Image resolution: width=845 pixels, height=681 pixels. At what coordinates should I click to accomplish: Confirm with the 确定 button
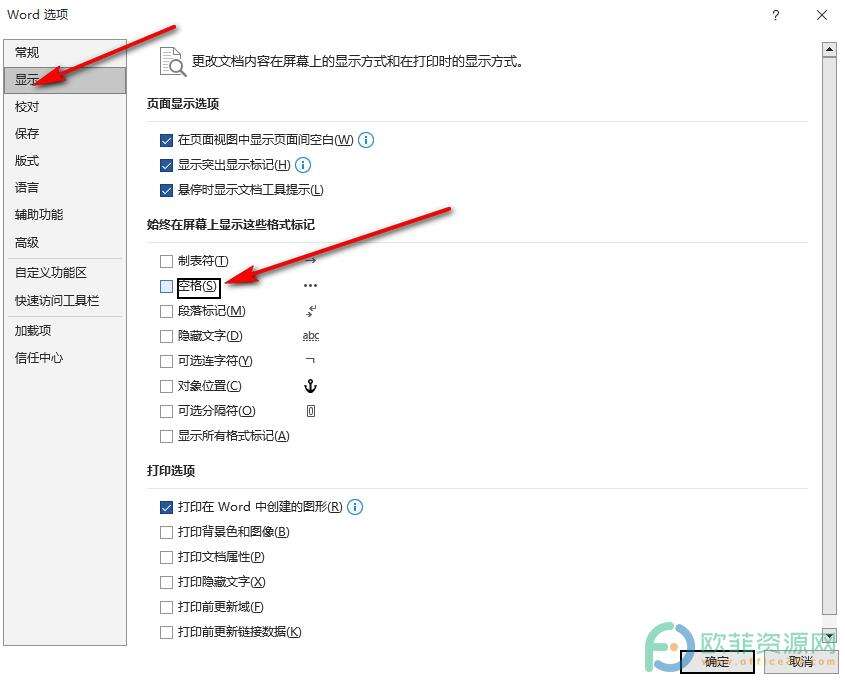717,662
